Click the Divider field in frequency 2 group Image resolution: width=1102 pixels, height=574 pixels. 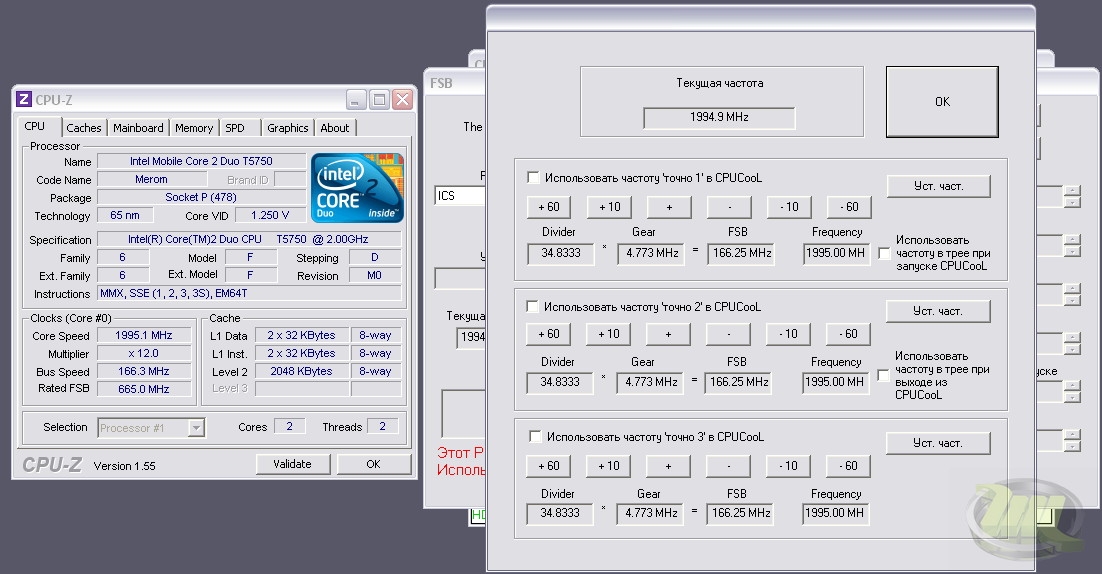(x=559, y=383)
